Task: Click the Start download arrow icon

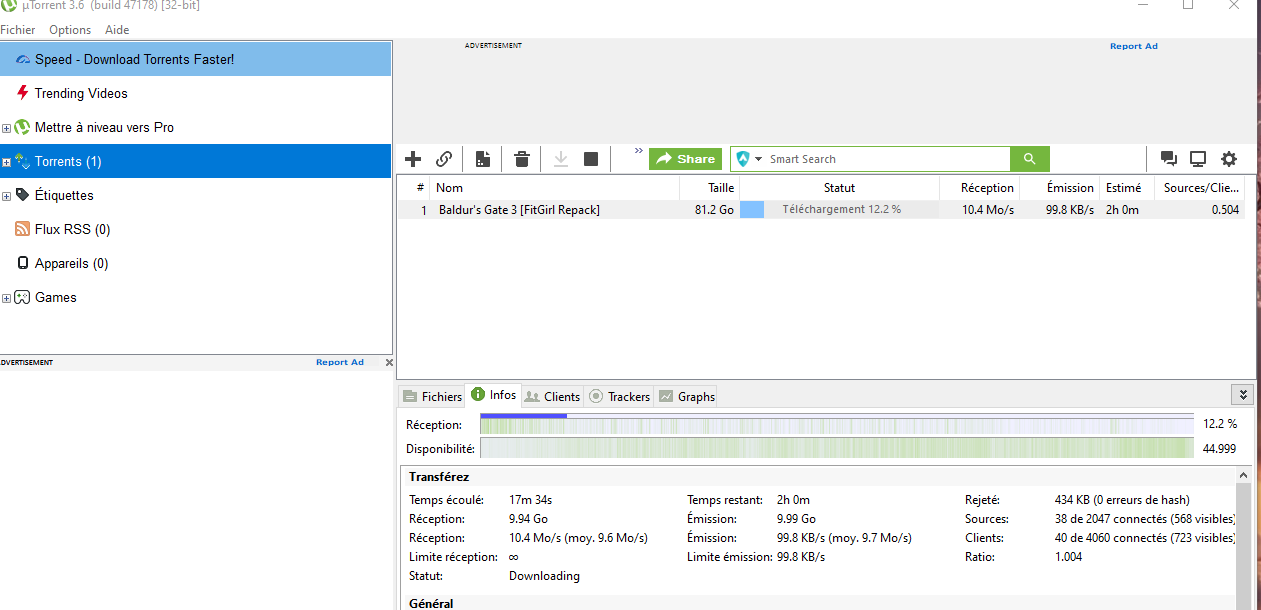Action: [561, 159]
